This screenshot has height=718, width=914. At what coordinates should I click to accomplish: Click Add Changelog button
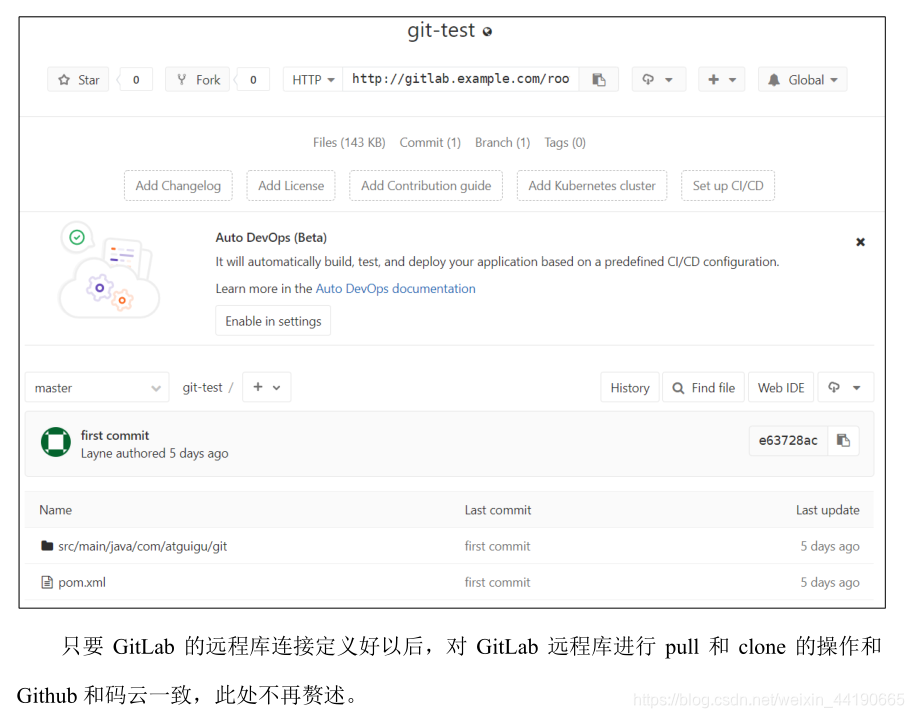[x=178, y=186]
